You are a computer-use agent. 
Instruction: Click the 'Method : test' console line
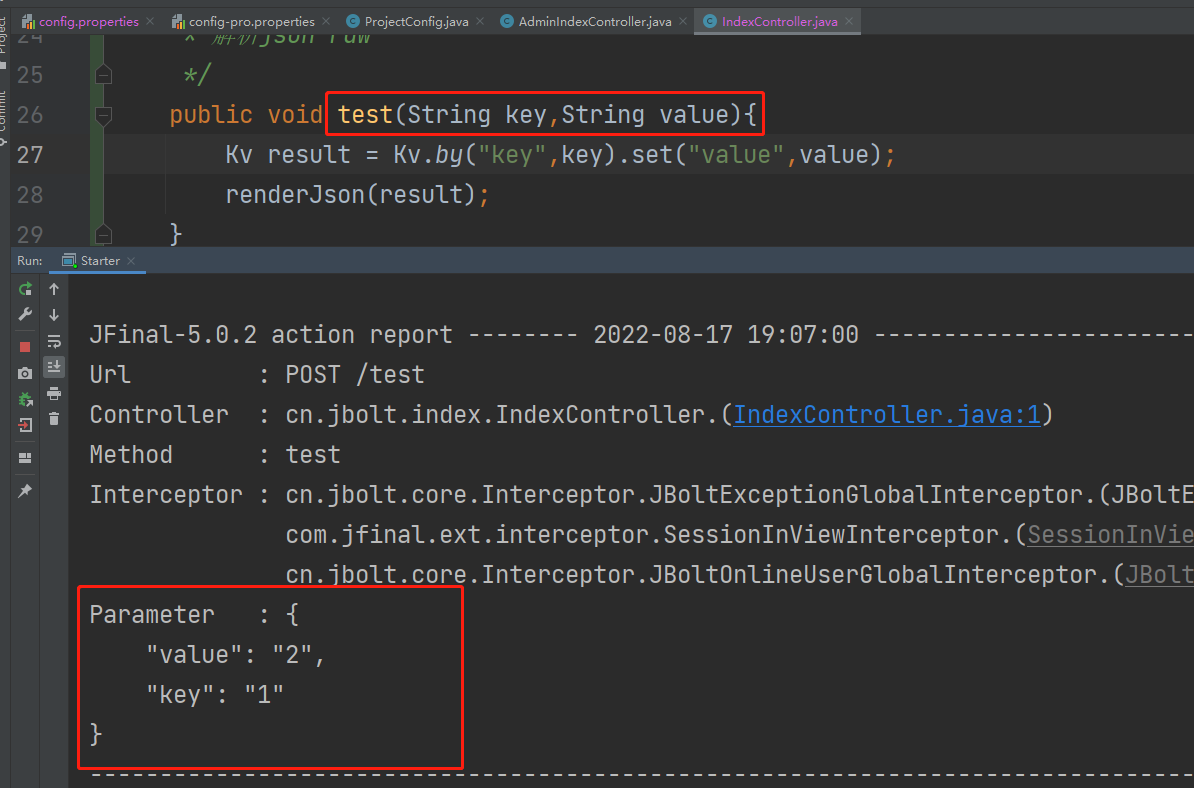(x=215, y=455)
